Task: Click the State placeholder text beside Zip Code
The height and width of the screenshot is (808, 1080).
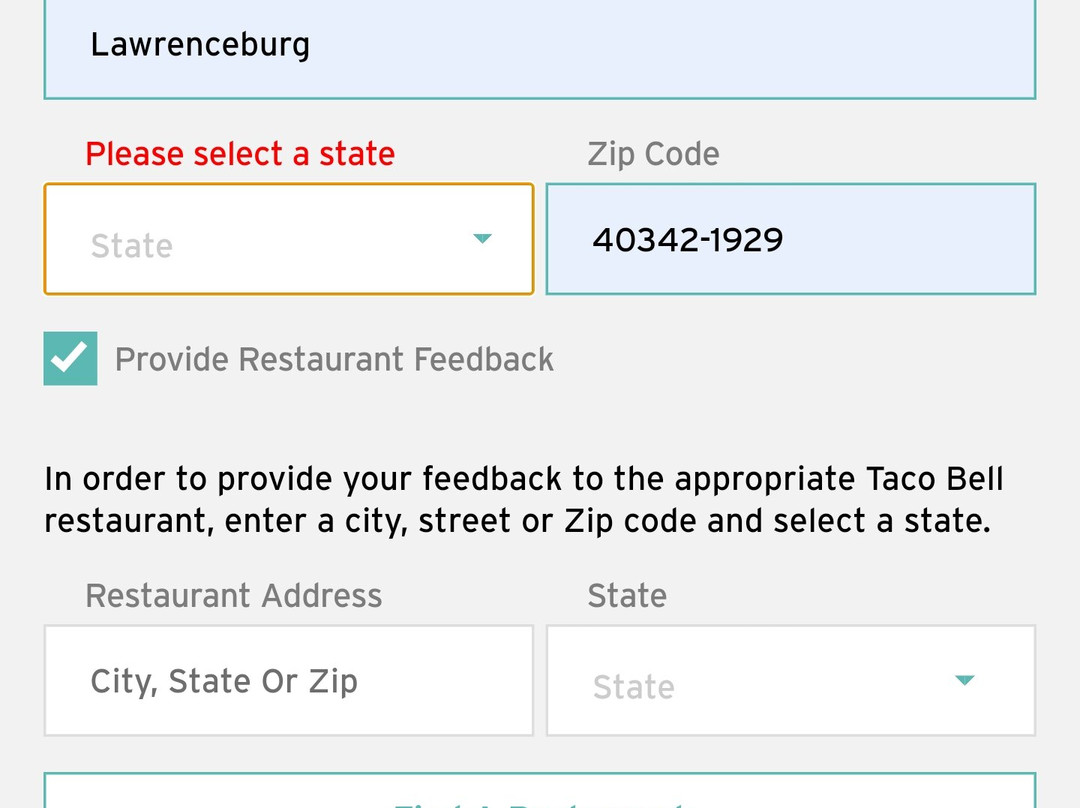Action: [x=132, y=246]
